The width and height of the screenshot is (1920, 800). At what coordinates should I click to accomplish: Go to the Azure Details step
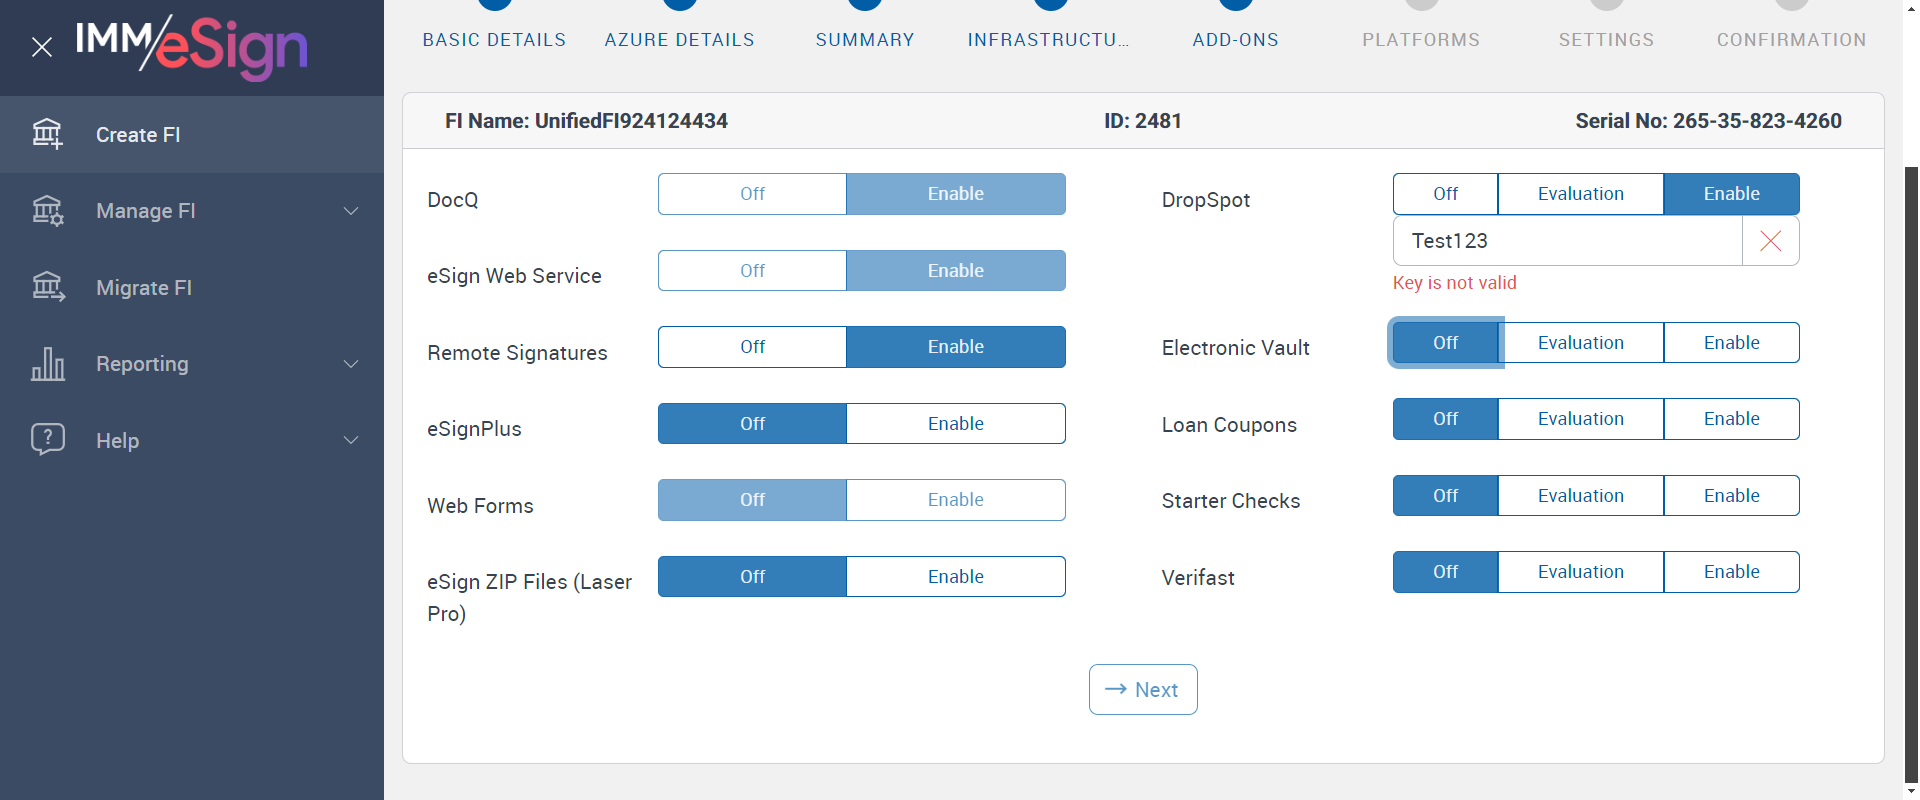[x=680, y=40]
